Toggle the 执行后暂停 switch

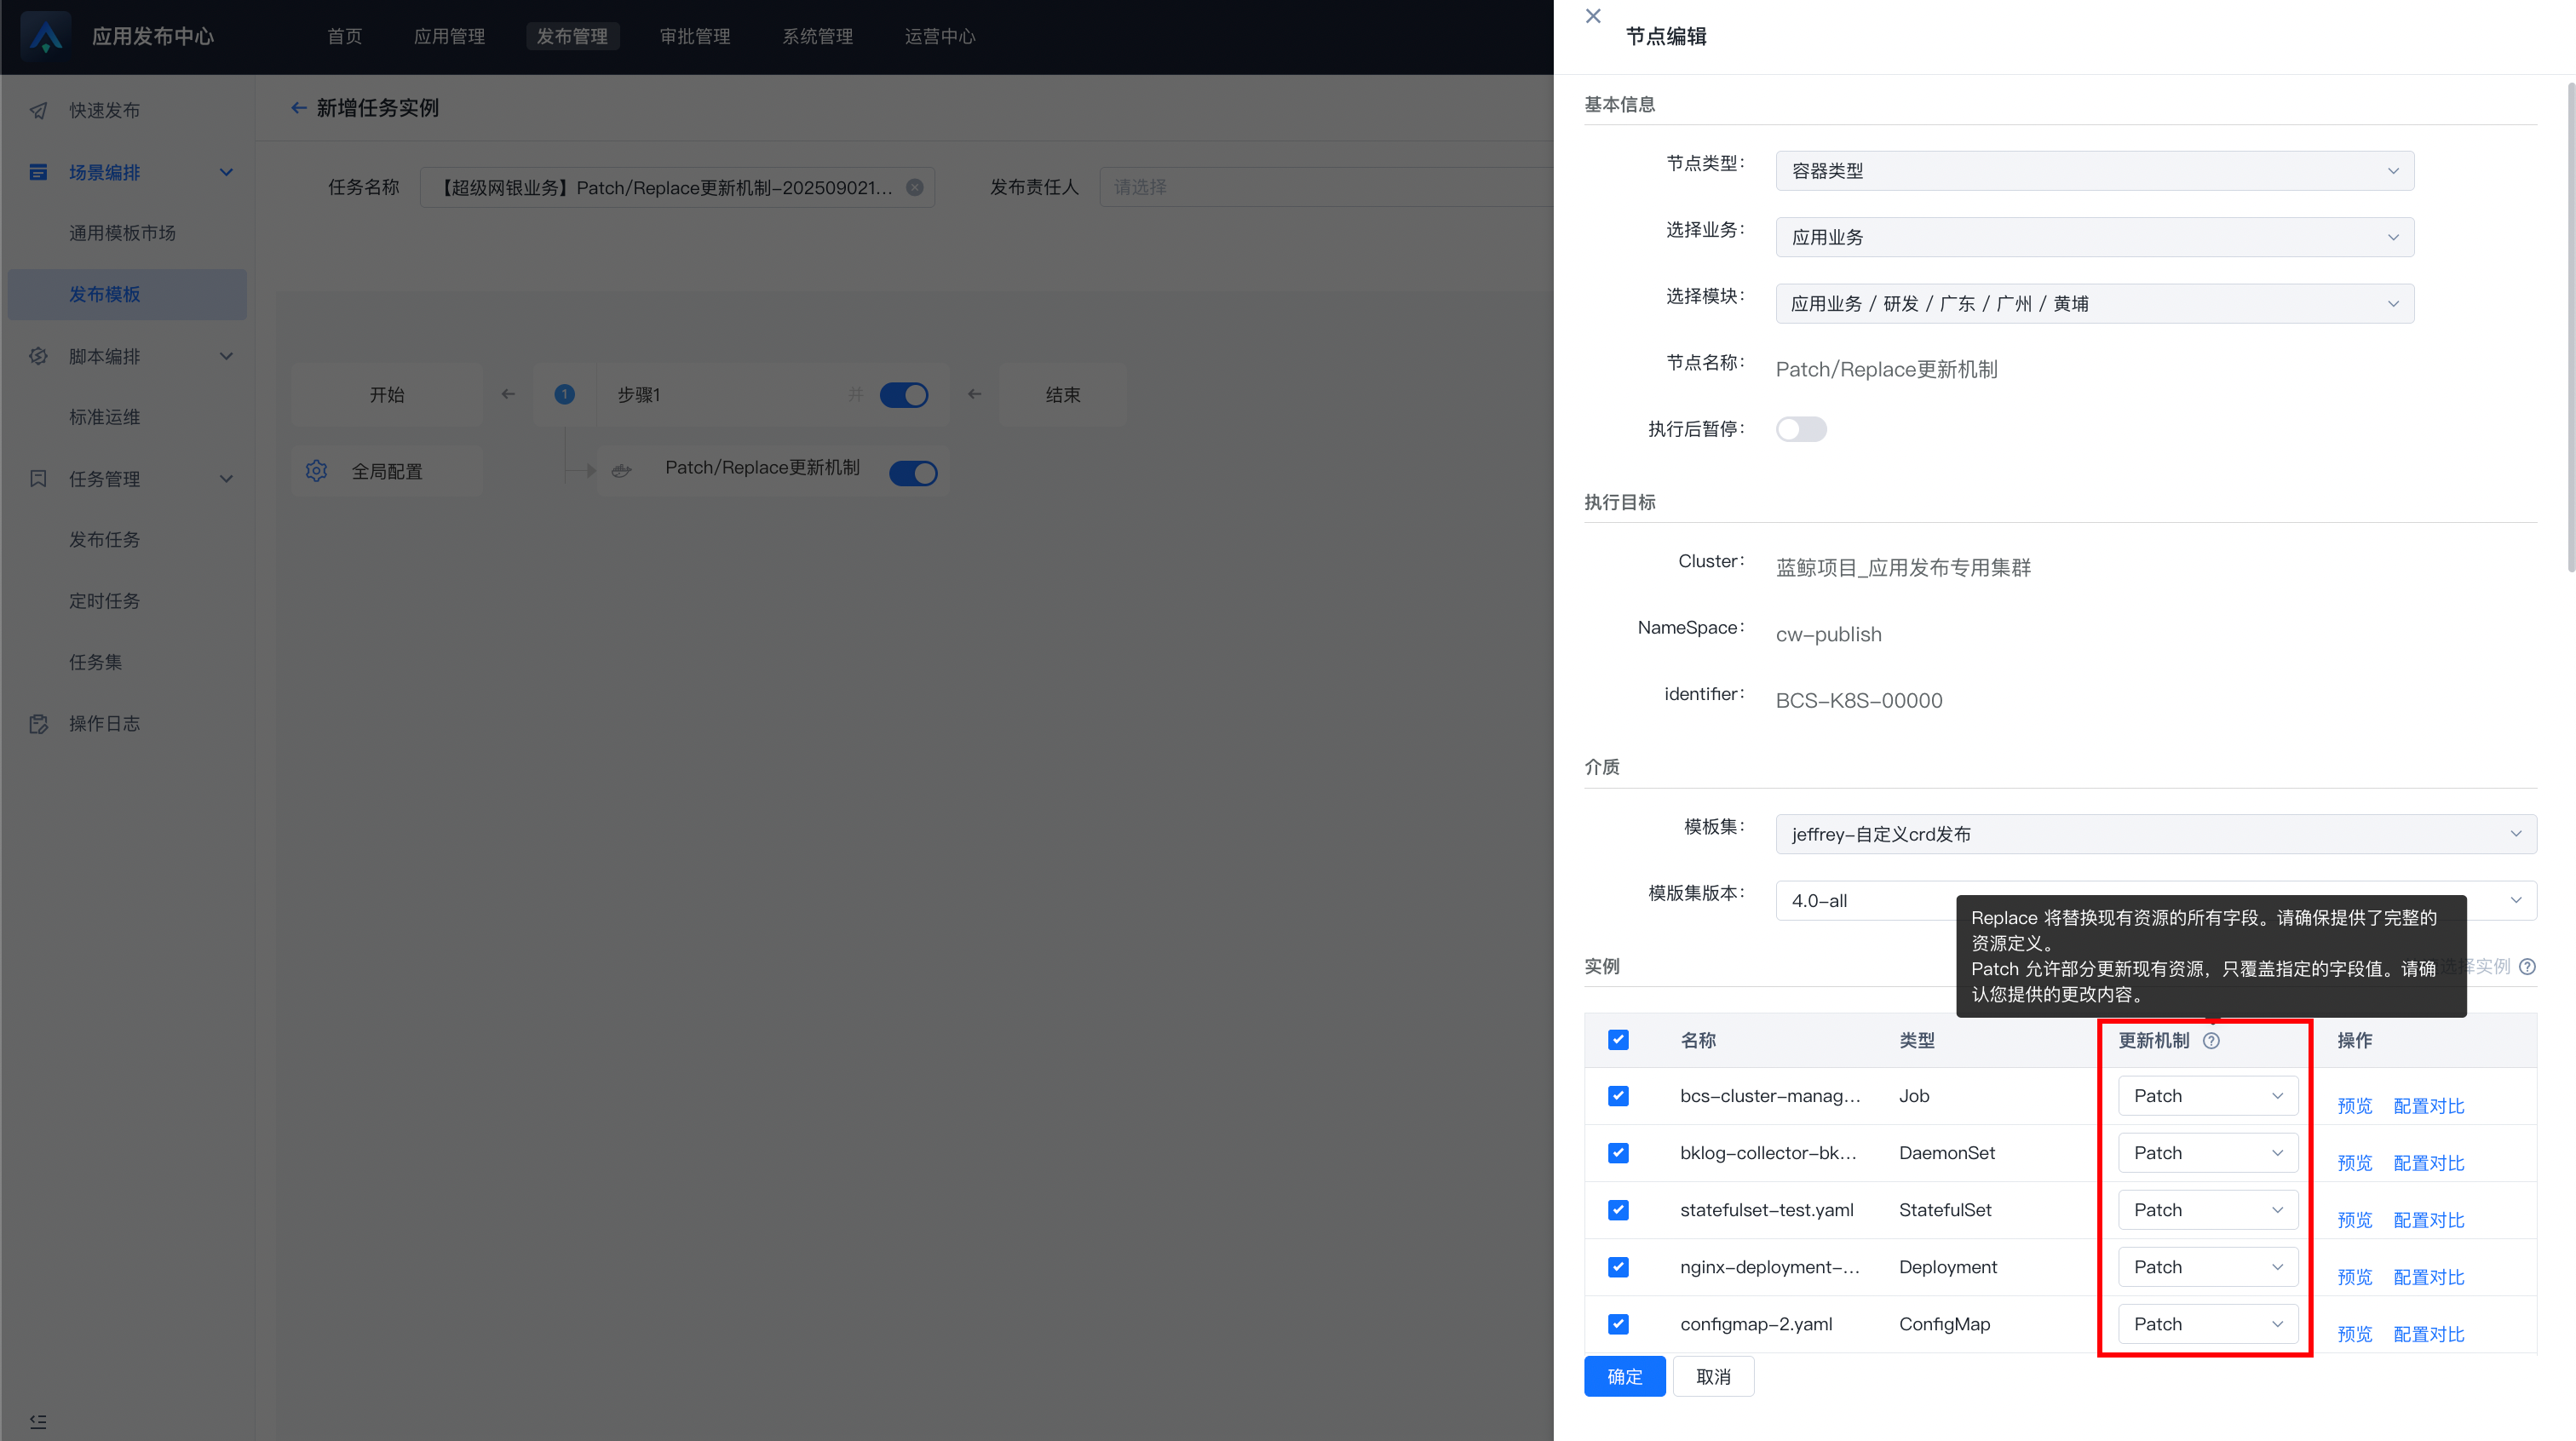coord(1800,429)
